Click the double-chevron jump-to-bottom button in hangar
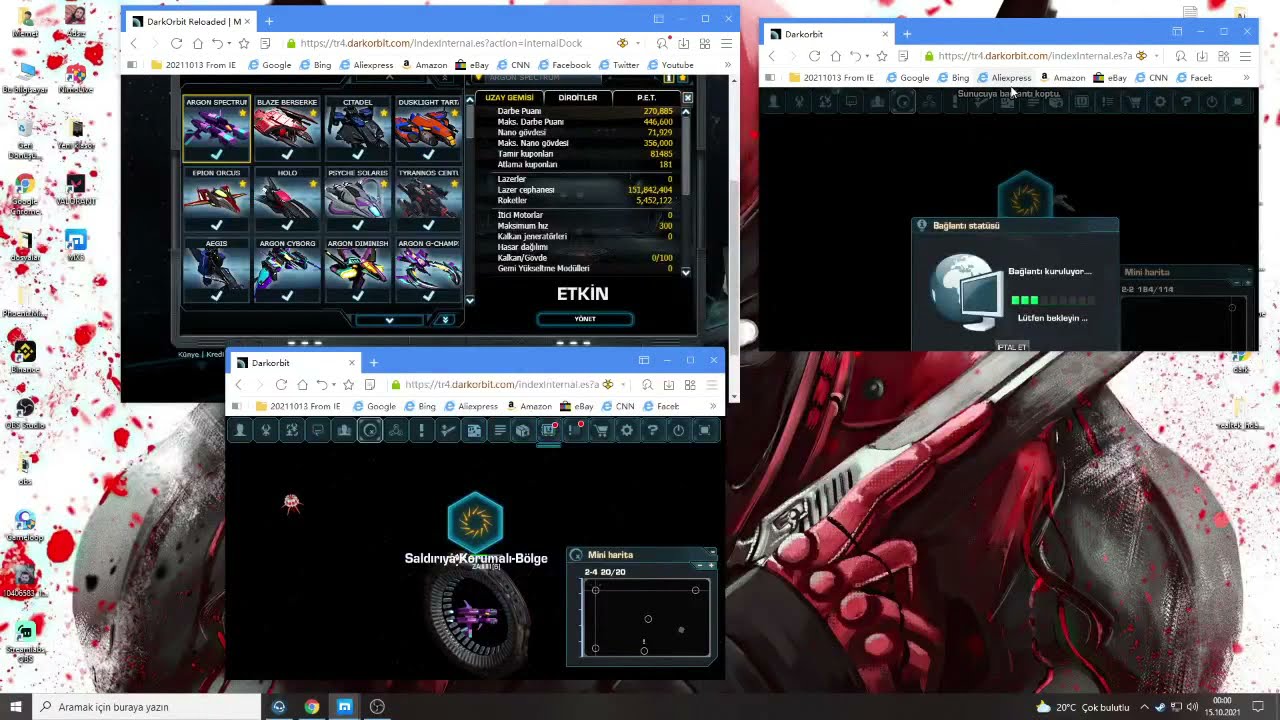The width and height of the screenshot is (1280, 720). [446, 320]
